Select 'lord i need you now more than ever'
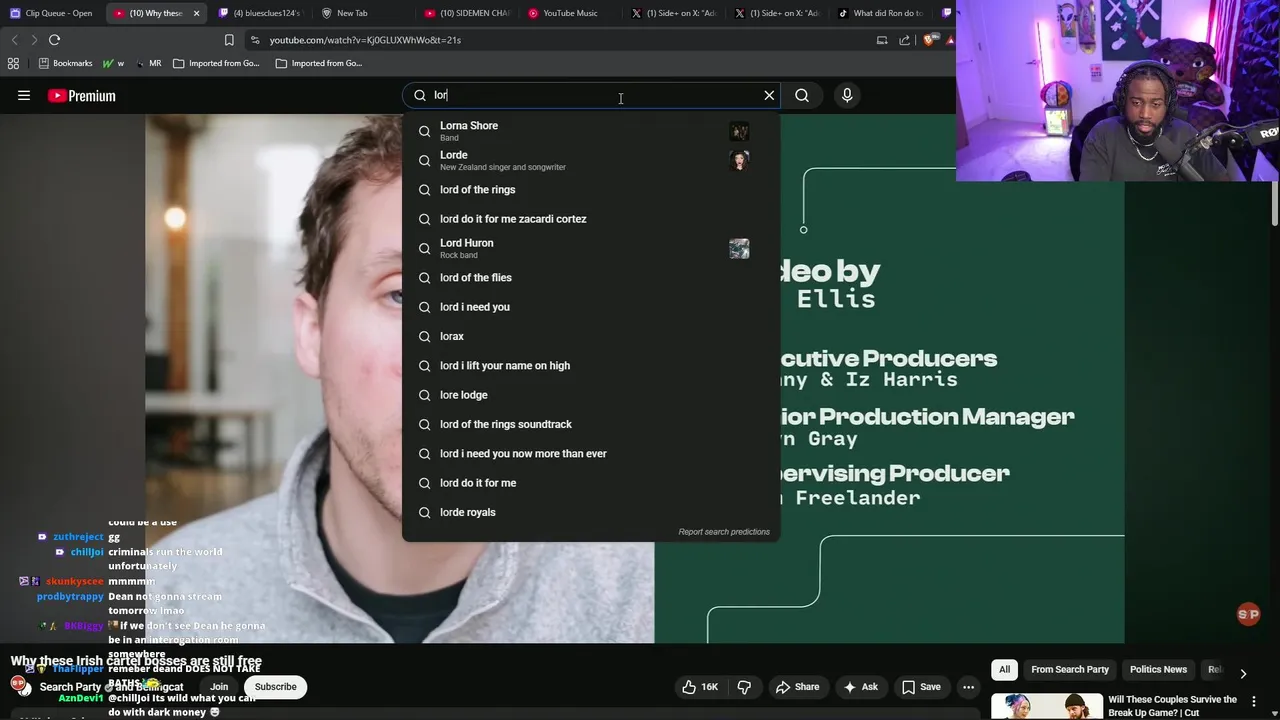This screenshot has width=1280, height=720. click(591, 454)
